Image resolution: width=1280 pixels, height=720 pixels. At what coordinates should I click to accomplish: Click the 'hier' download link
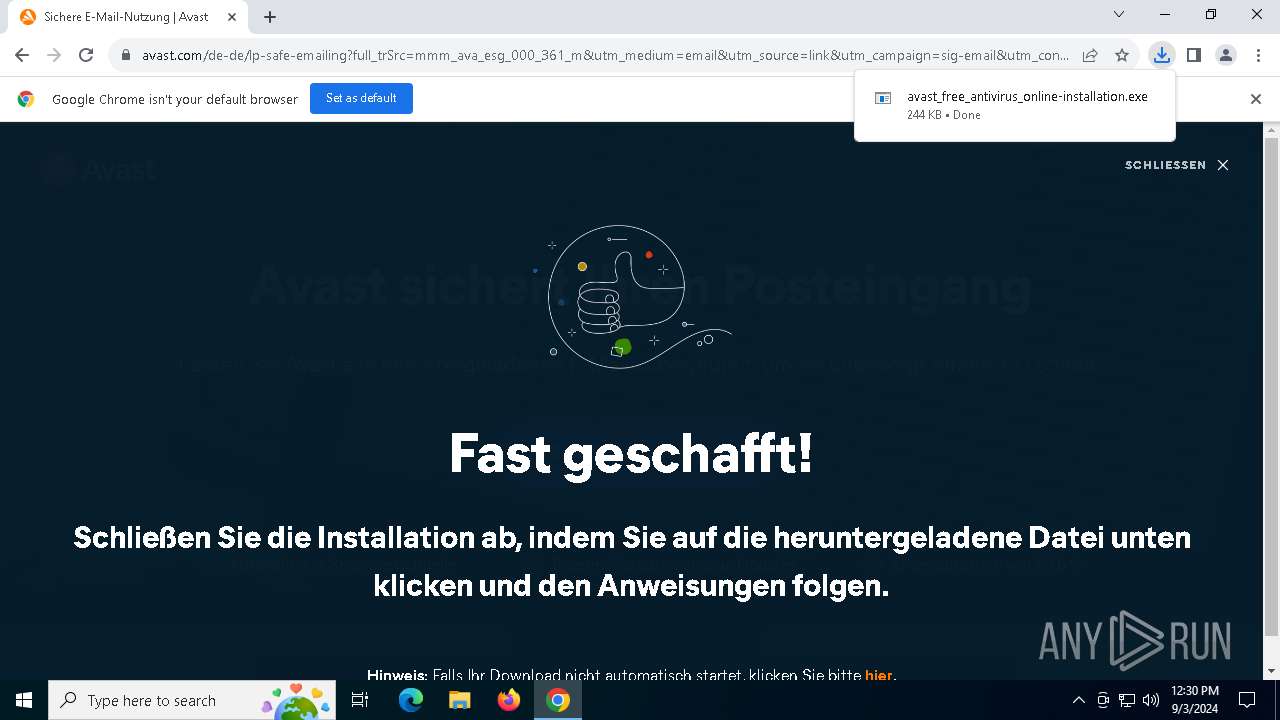tap(878, 675)
